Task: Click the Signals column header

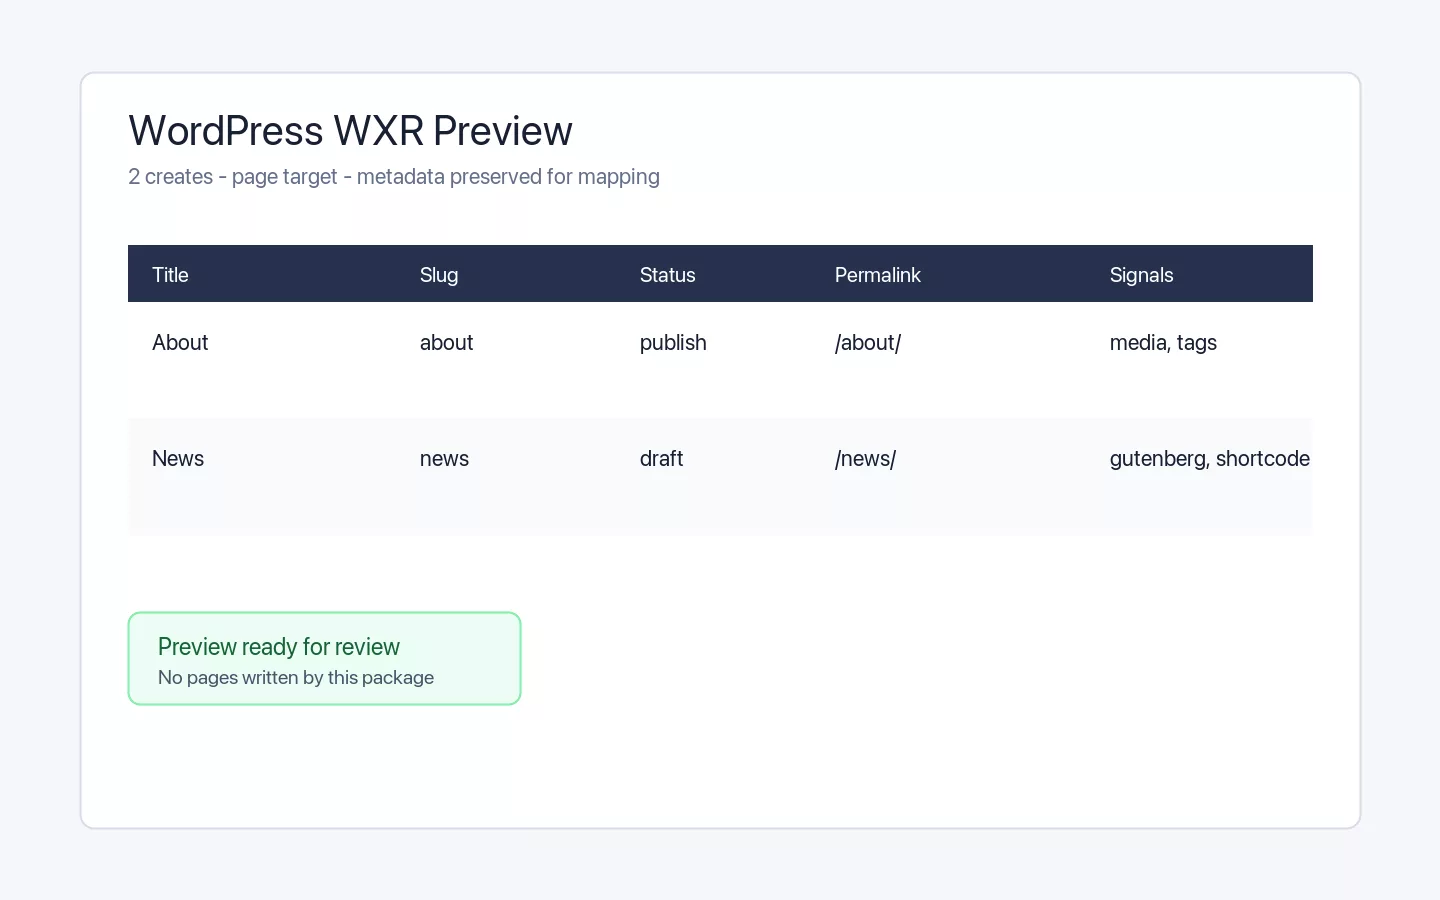Action: (1141, 275)
